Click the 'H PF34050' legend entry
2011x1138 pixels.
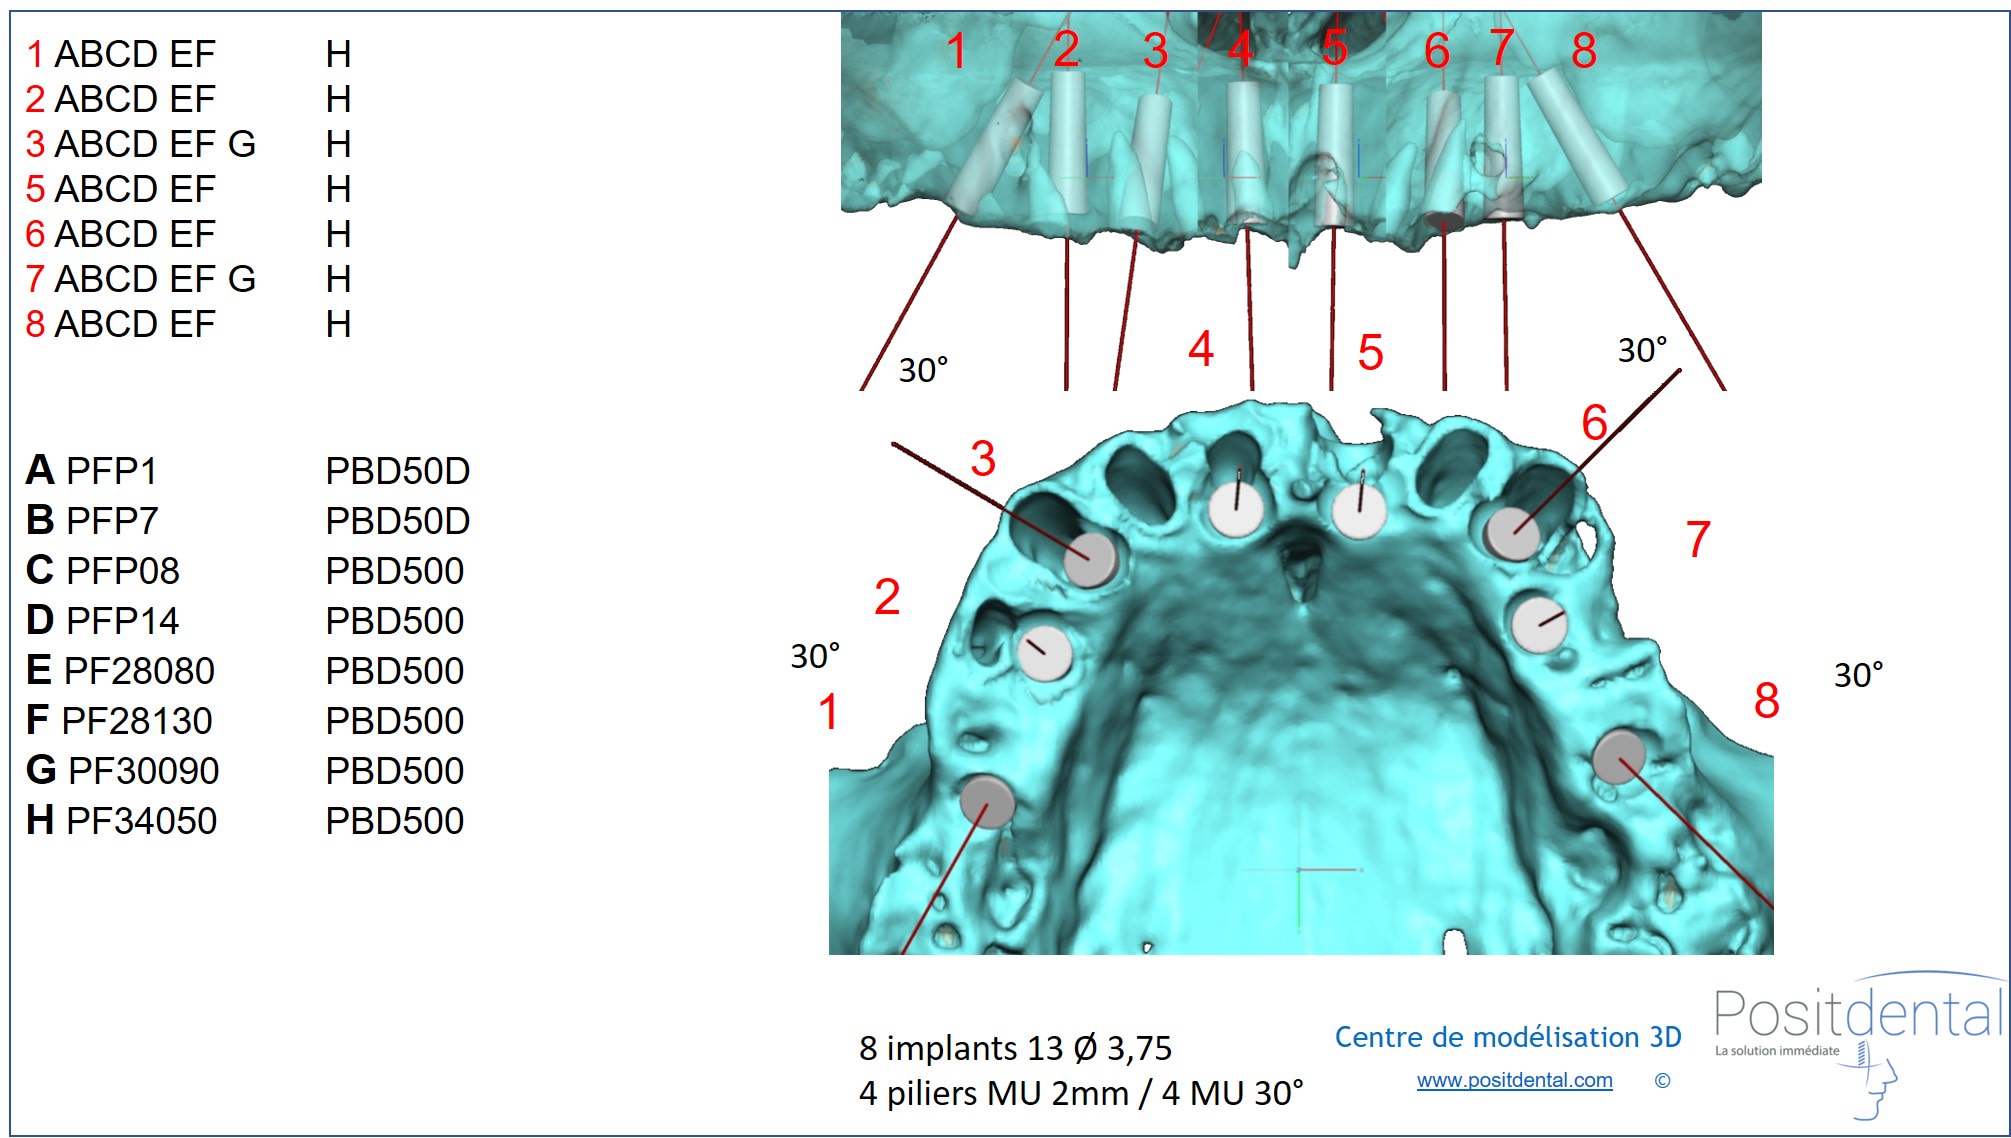121,821
